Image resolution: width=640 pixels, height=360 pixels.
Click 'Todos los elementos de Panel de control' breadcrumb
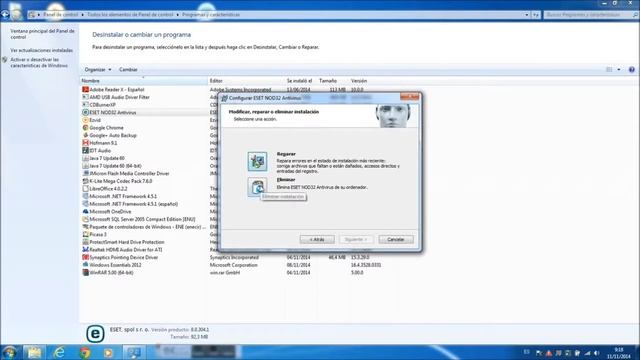pos(130,15)
